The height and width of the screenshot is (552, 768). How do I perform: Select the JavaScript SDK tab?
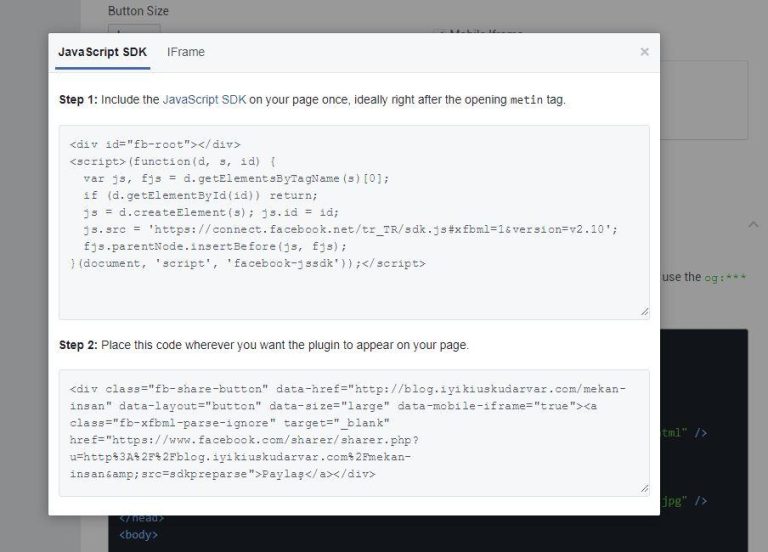click(x=103, y=52)
